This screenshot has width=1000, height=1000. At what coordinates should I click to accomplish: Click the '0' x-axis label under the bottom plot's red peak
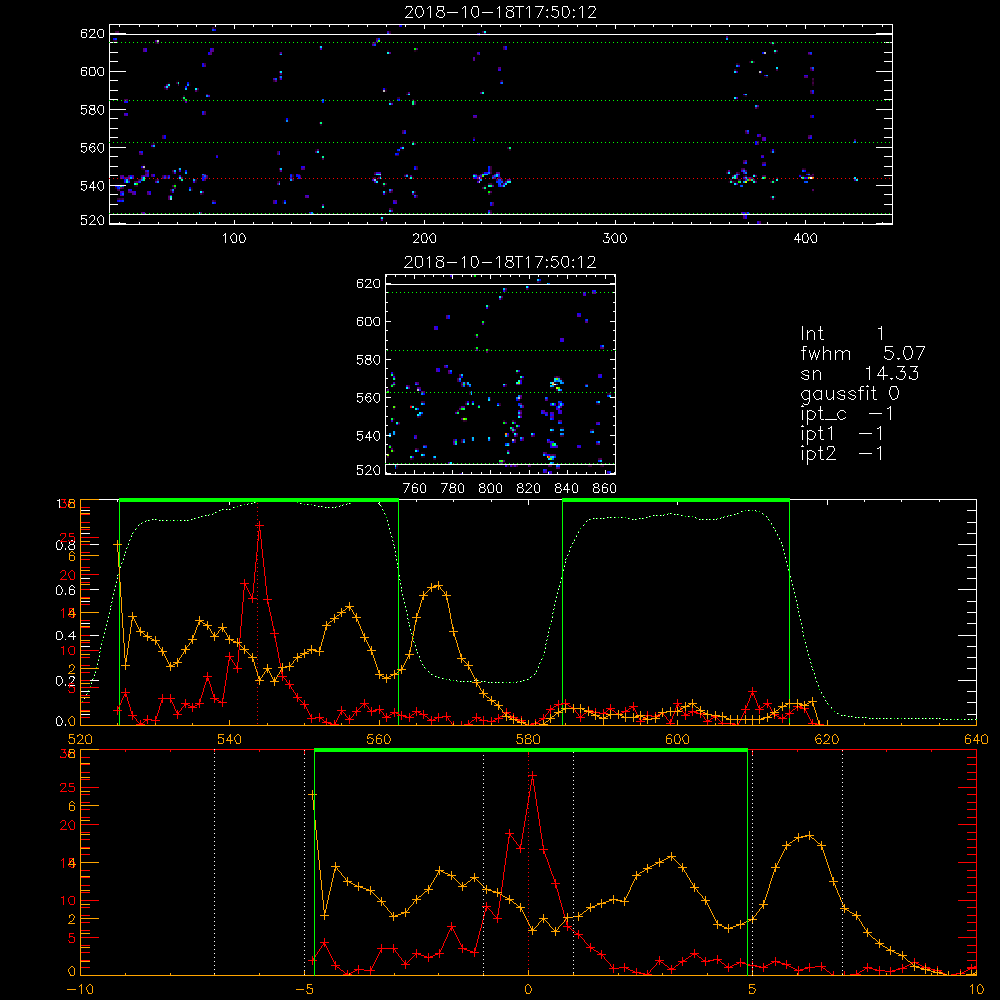528,989
